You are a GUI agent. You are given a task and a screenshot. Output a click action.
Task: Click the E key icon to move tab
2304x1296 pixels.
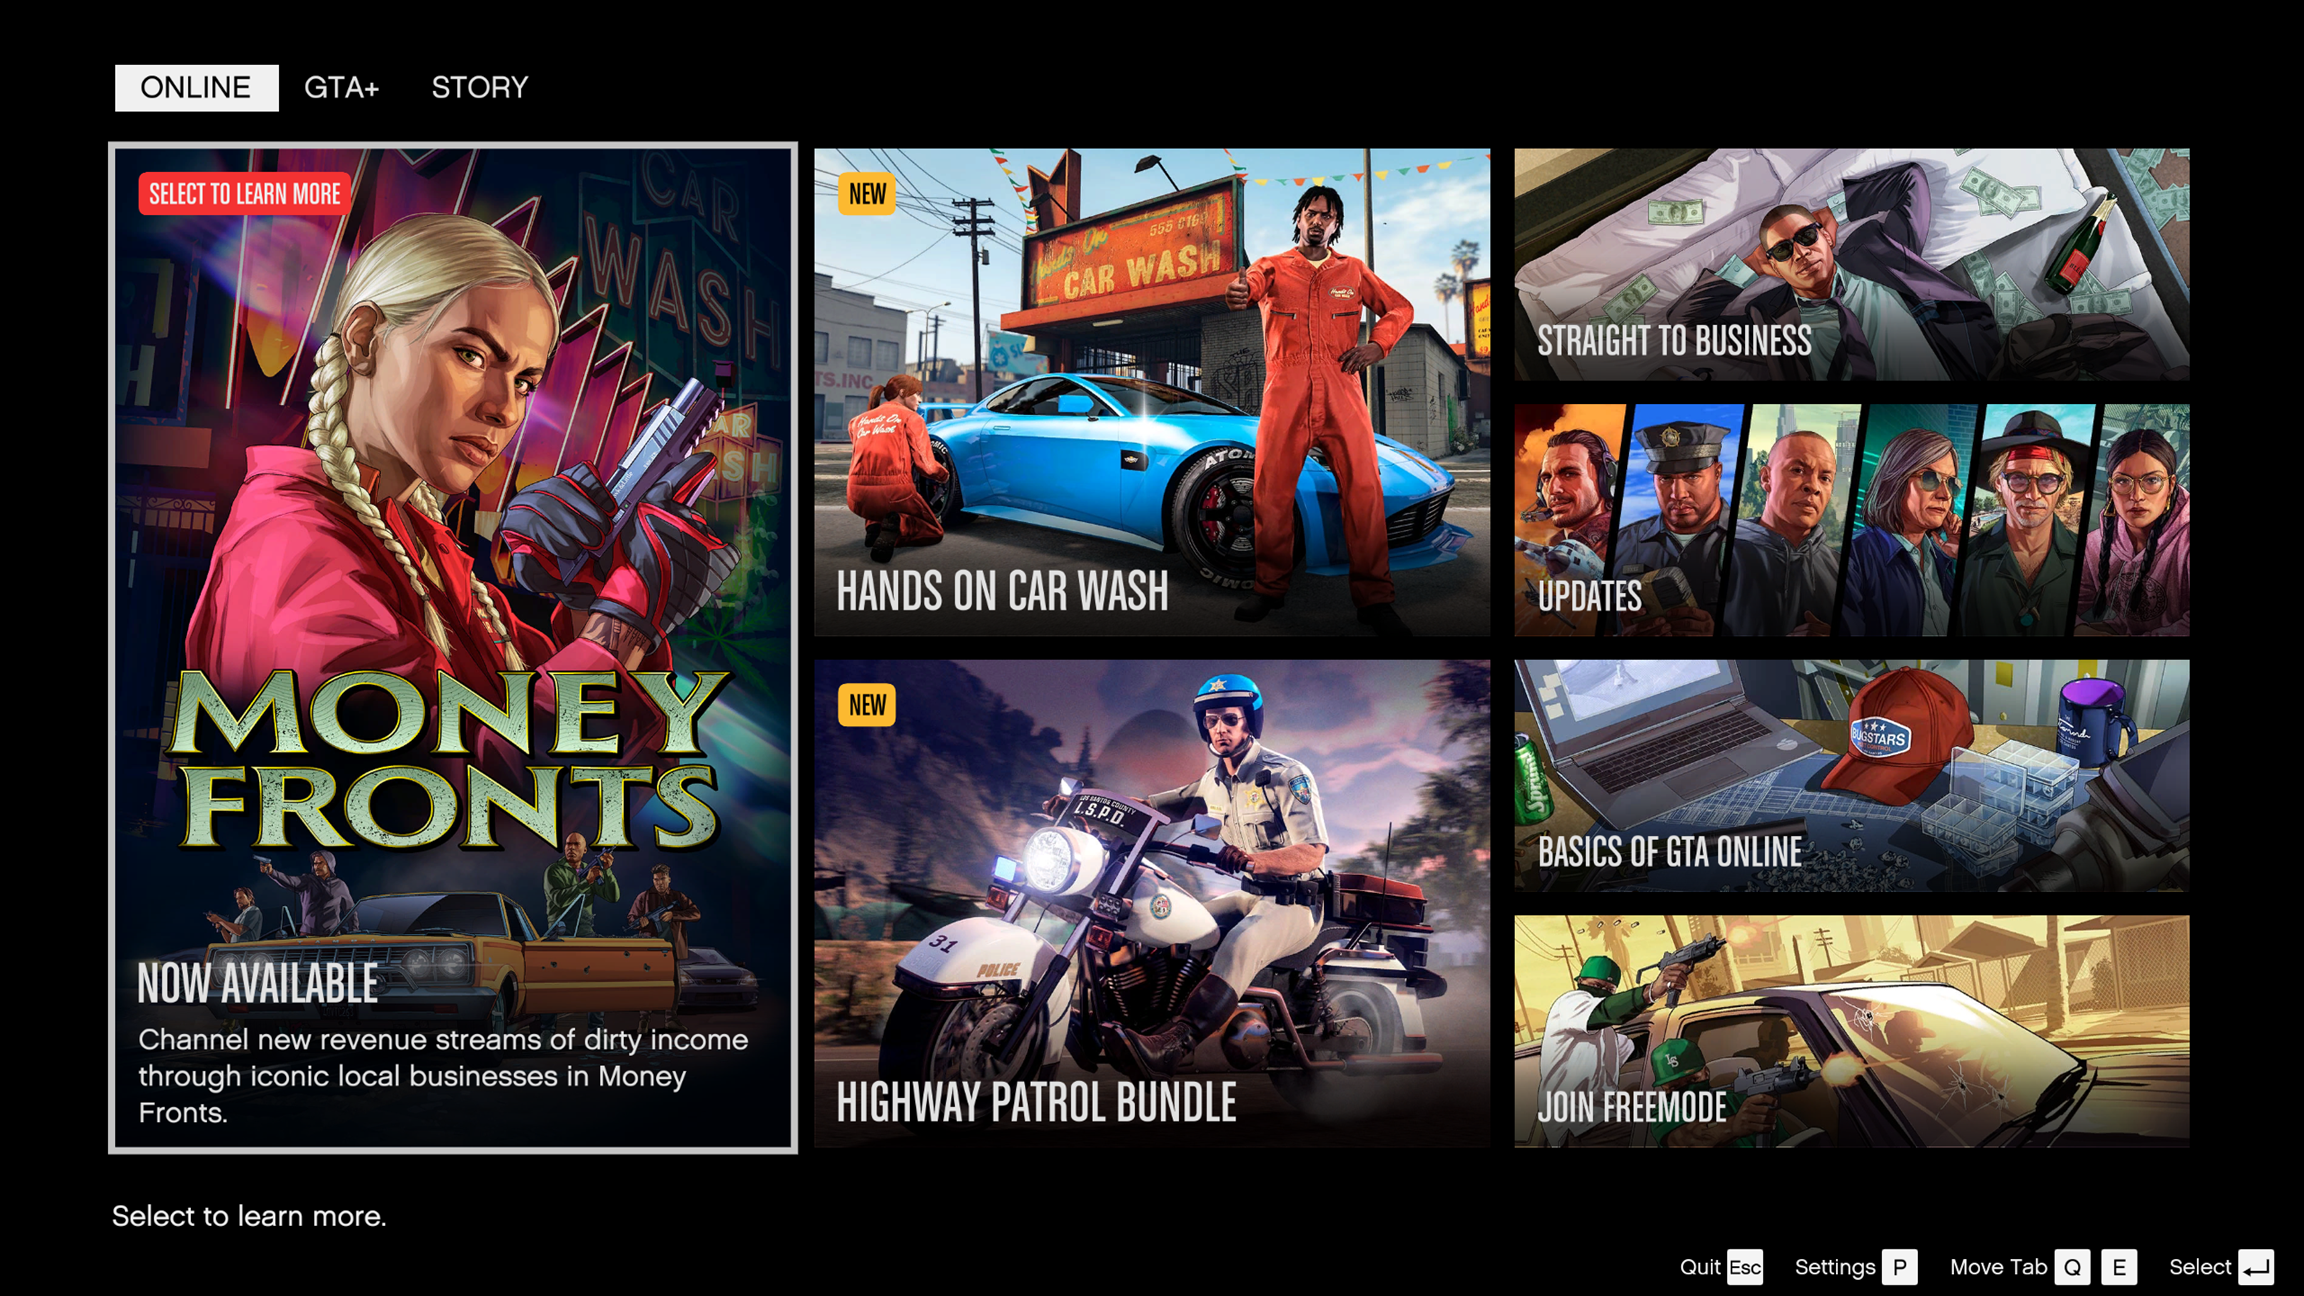pos(2119,1267)
